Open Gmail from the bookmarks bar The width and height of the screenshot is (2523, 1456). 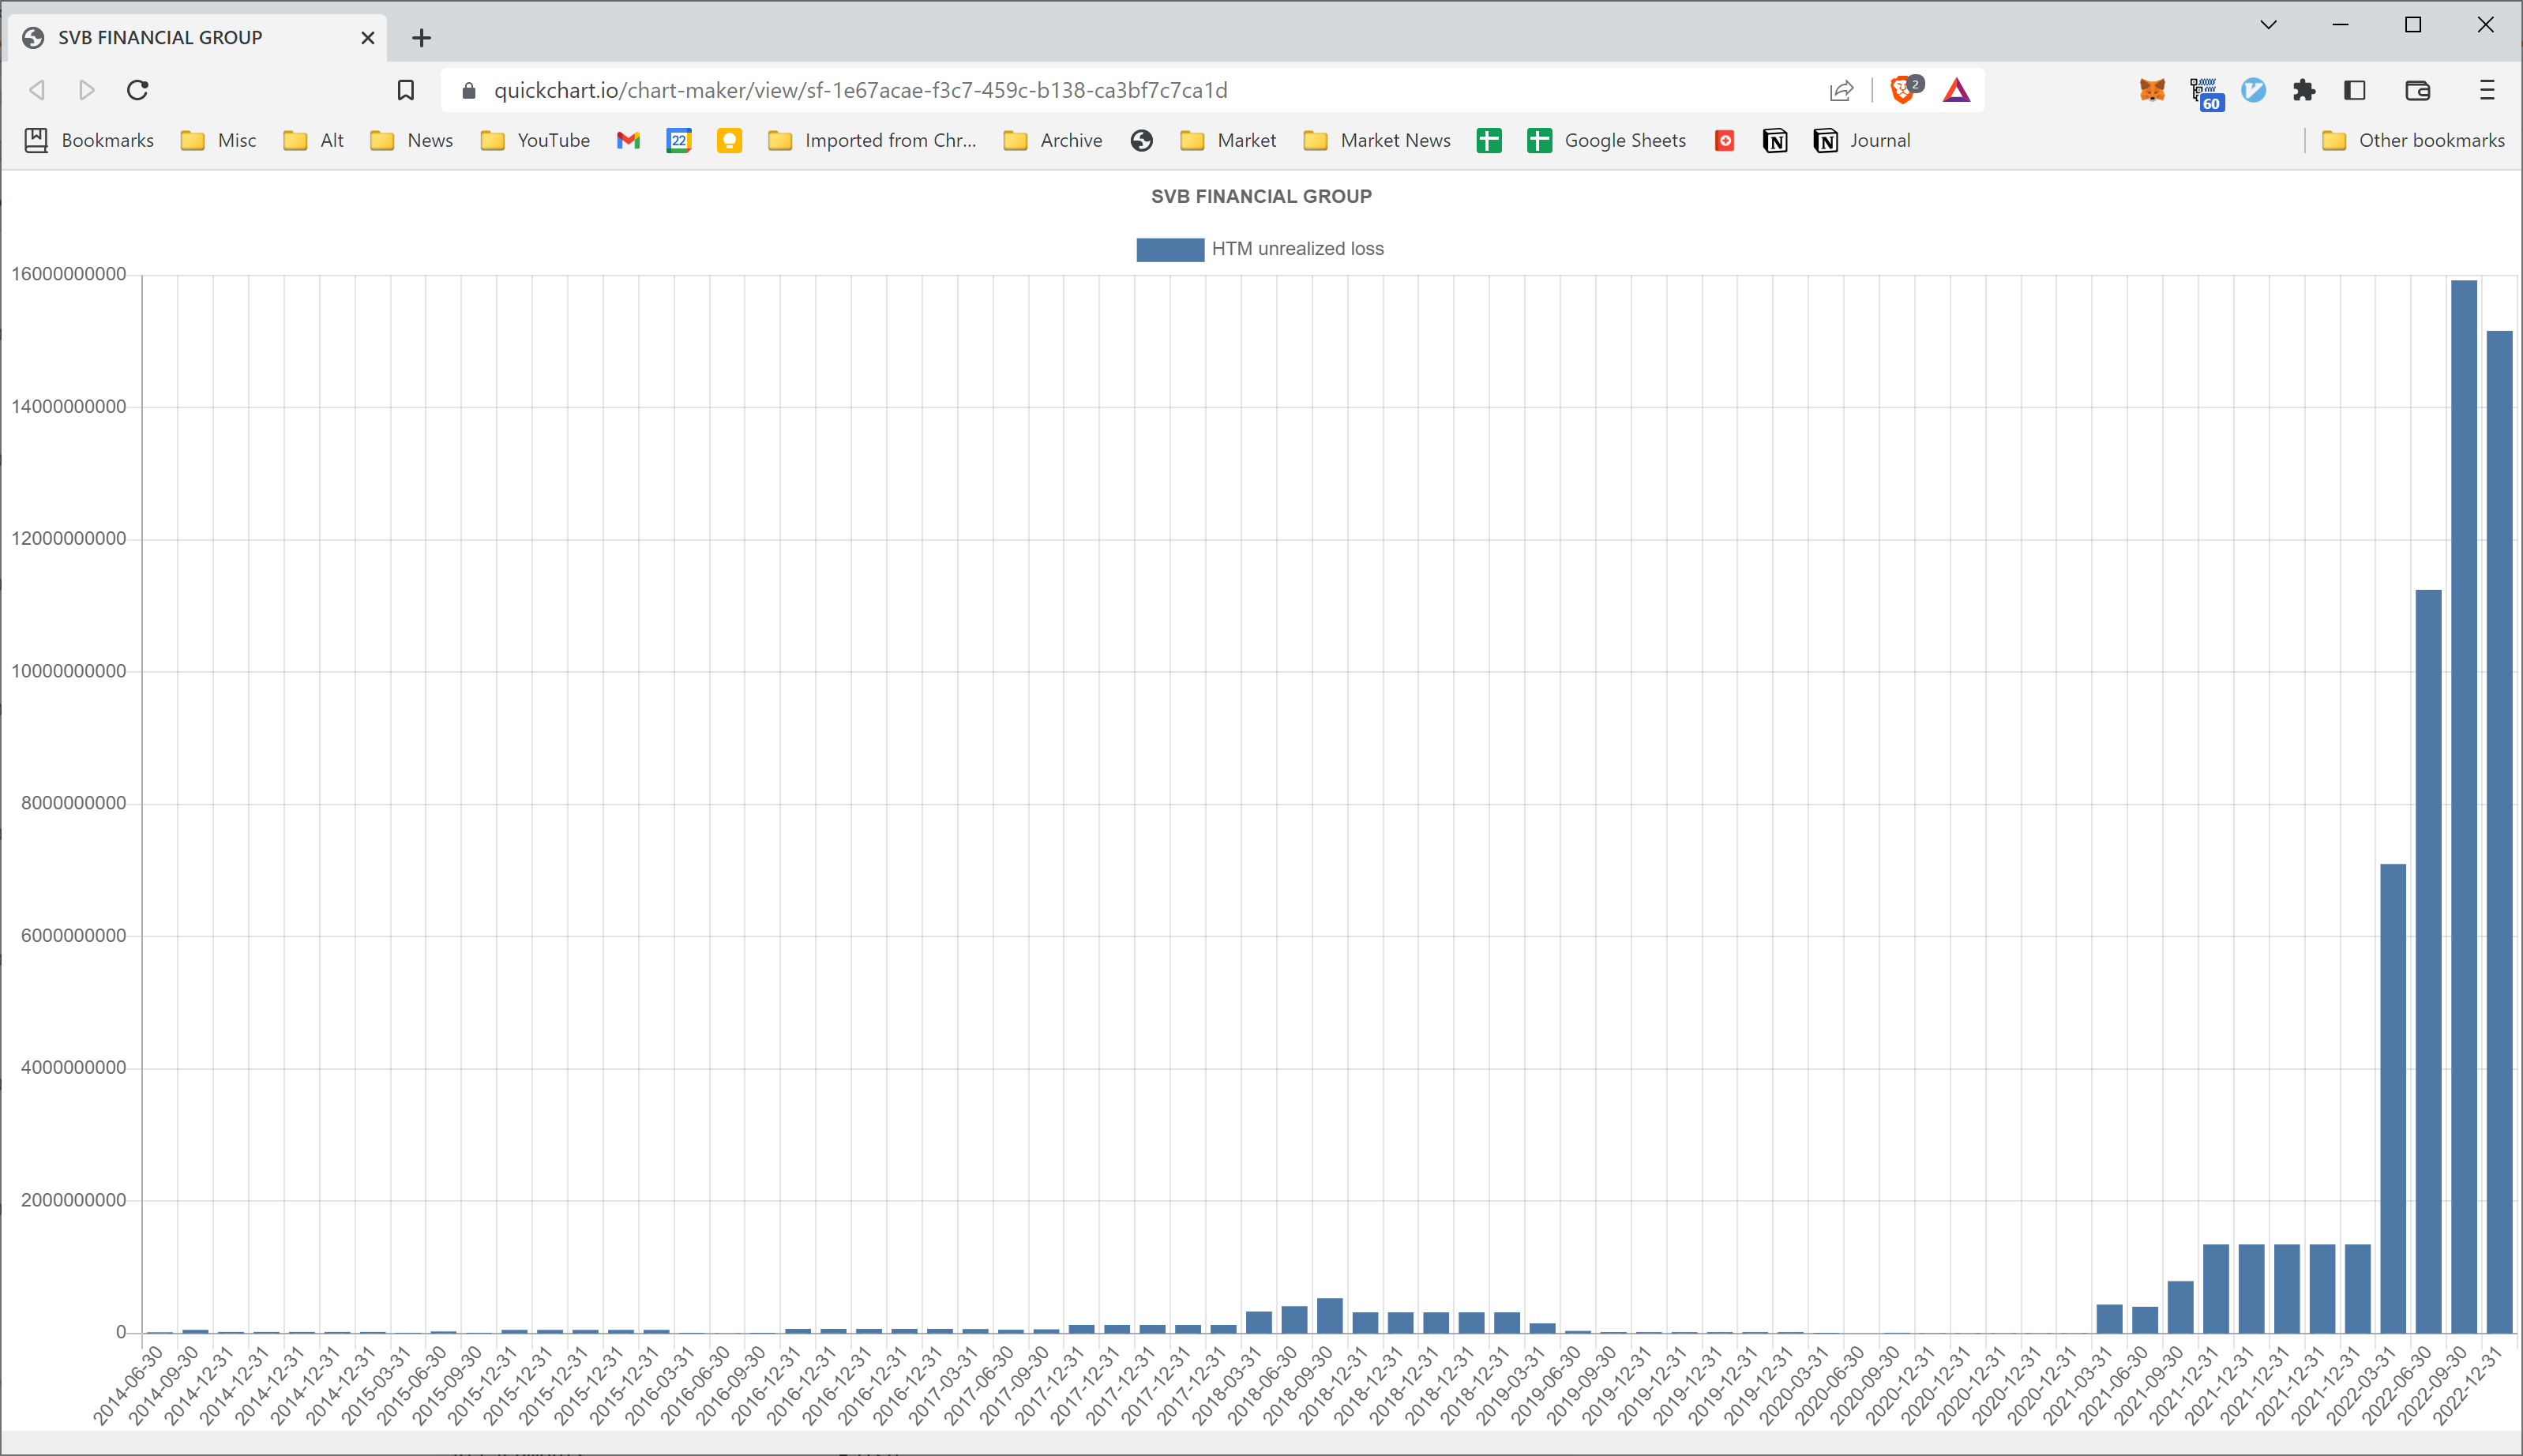628,141
